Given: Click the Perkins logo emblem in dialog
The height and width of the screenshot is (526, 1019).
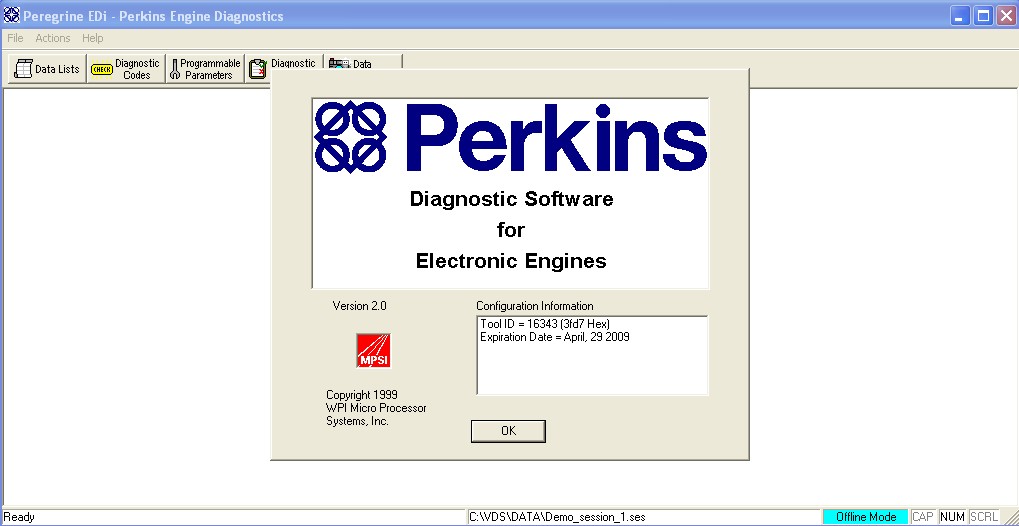Looking at the screenshot, I should [350, 137].
